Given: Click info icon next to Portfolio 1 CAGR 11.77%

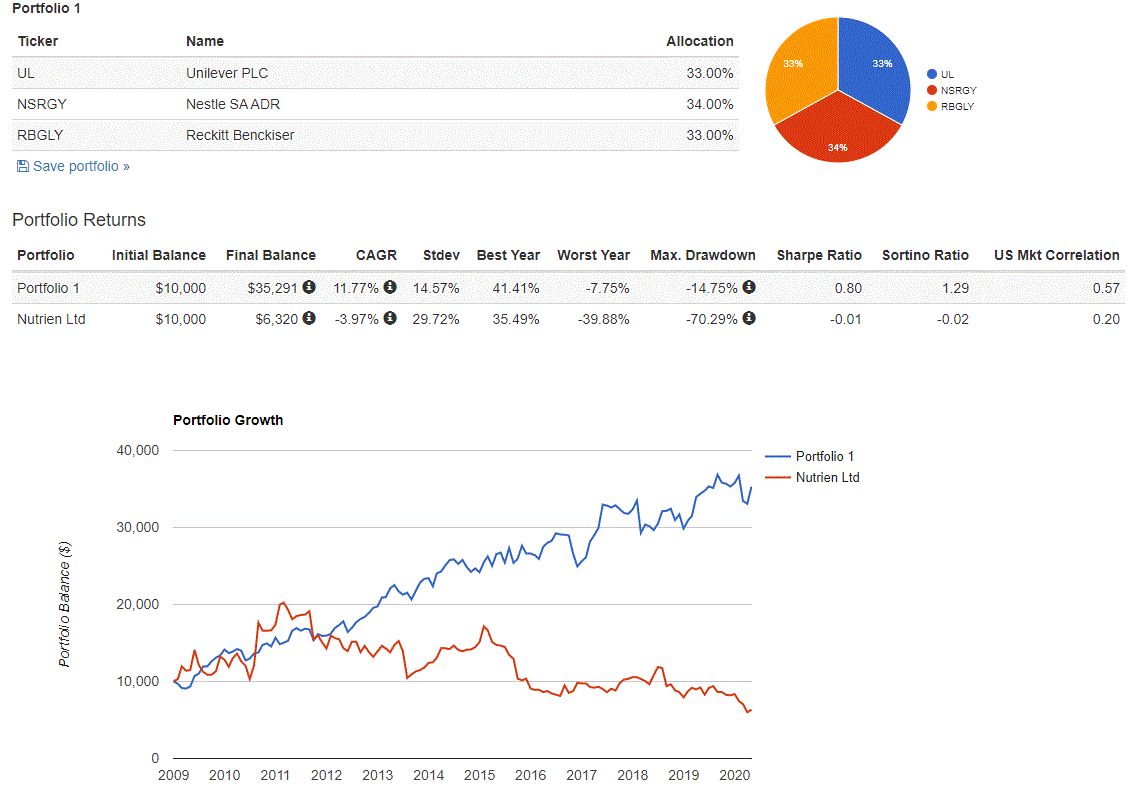Looking at the screenshot, I should point(390,287).
